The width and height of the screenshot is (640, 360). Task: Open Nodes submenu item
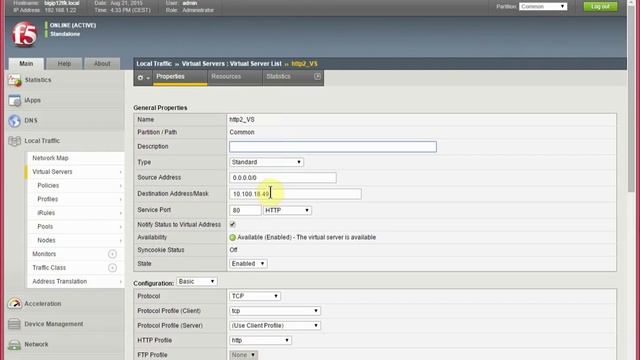point(47,240)
